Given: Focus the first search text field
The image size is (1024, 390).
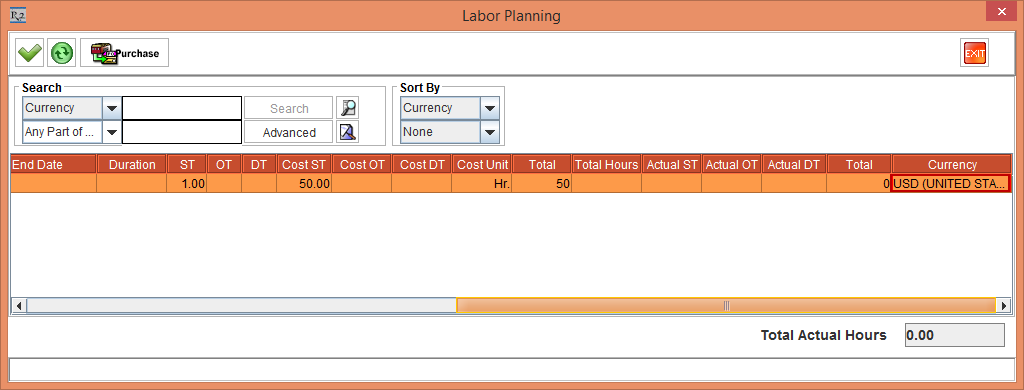Looking at the screenshot, I should click(182, 108).
